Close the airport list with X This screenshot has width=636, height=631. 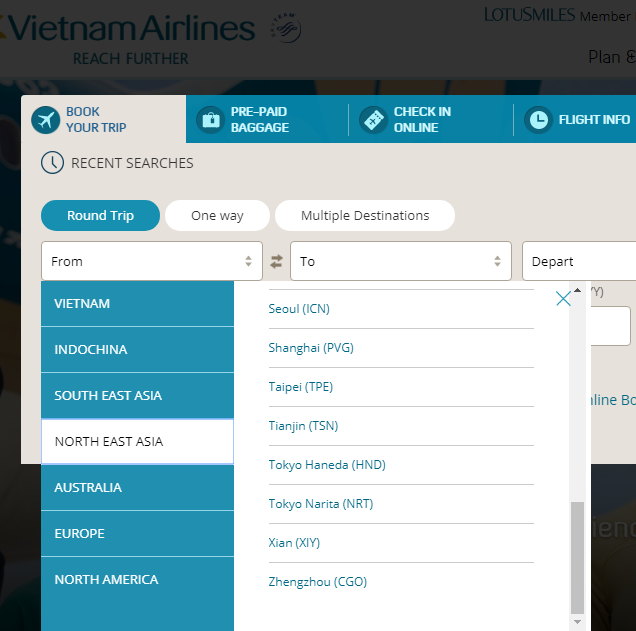tap(563, 298)
